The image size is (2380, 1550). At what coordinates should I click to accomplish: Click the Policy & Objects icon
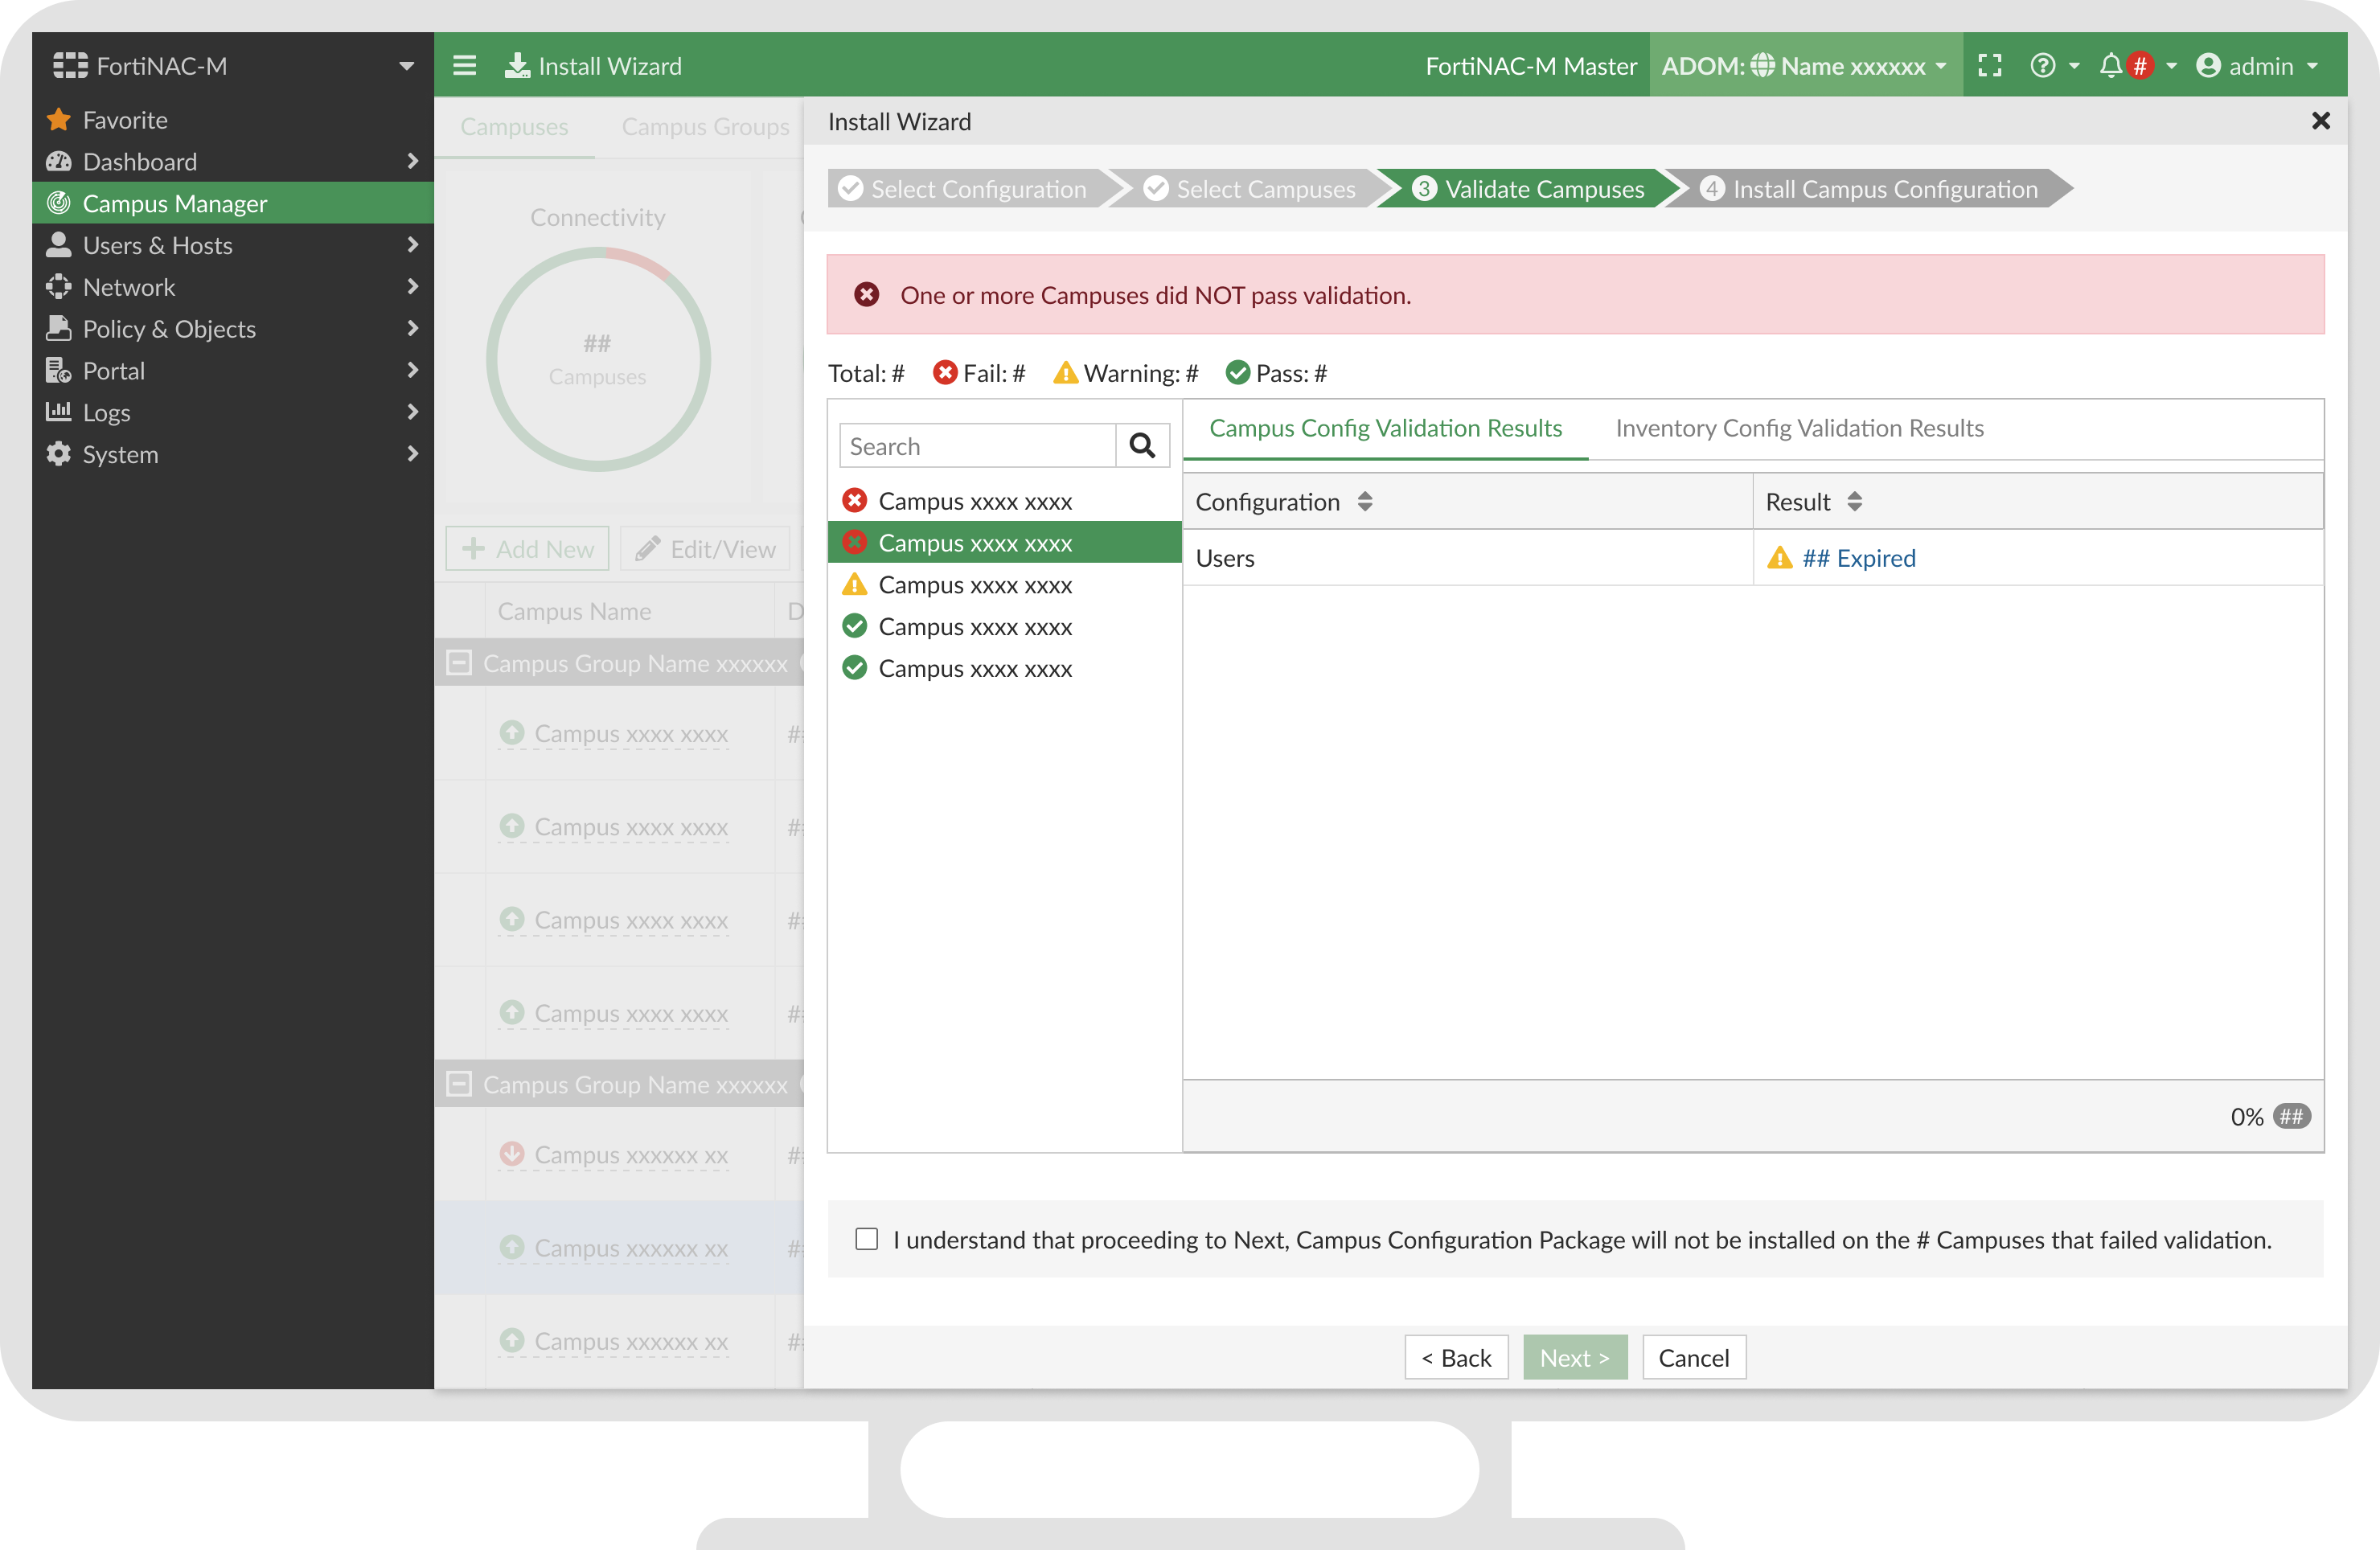[59, 329]
